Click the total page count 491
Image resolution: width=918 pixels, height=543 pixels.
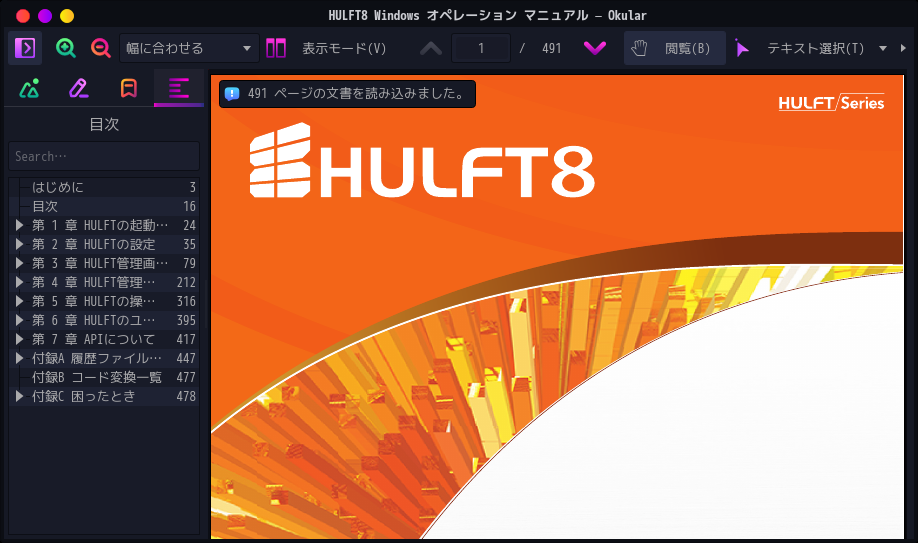click(552, 48)
